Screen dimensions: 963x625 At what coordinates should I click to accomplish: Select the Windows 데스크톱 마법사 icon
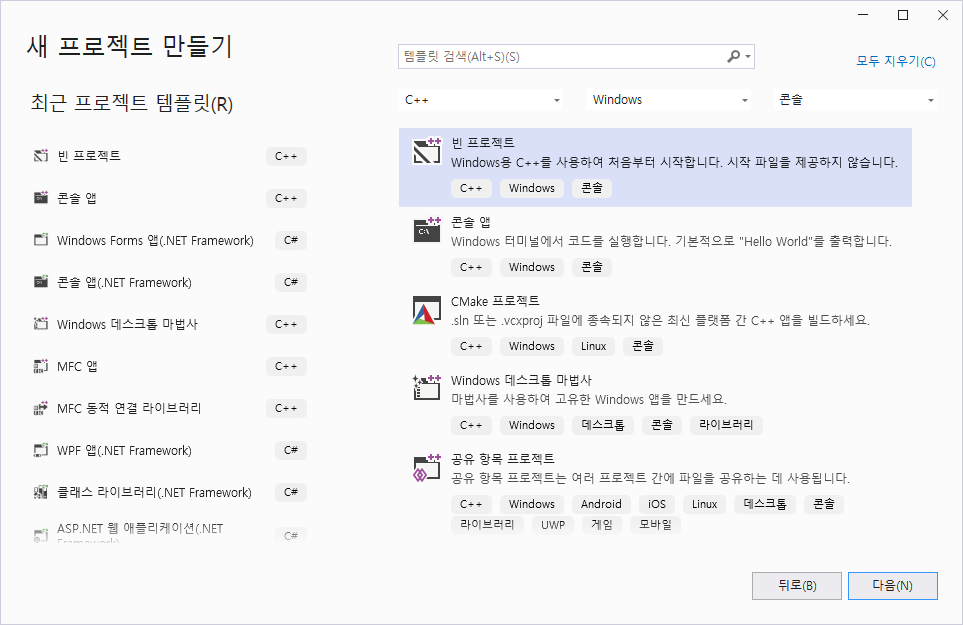point(427,387)
